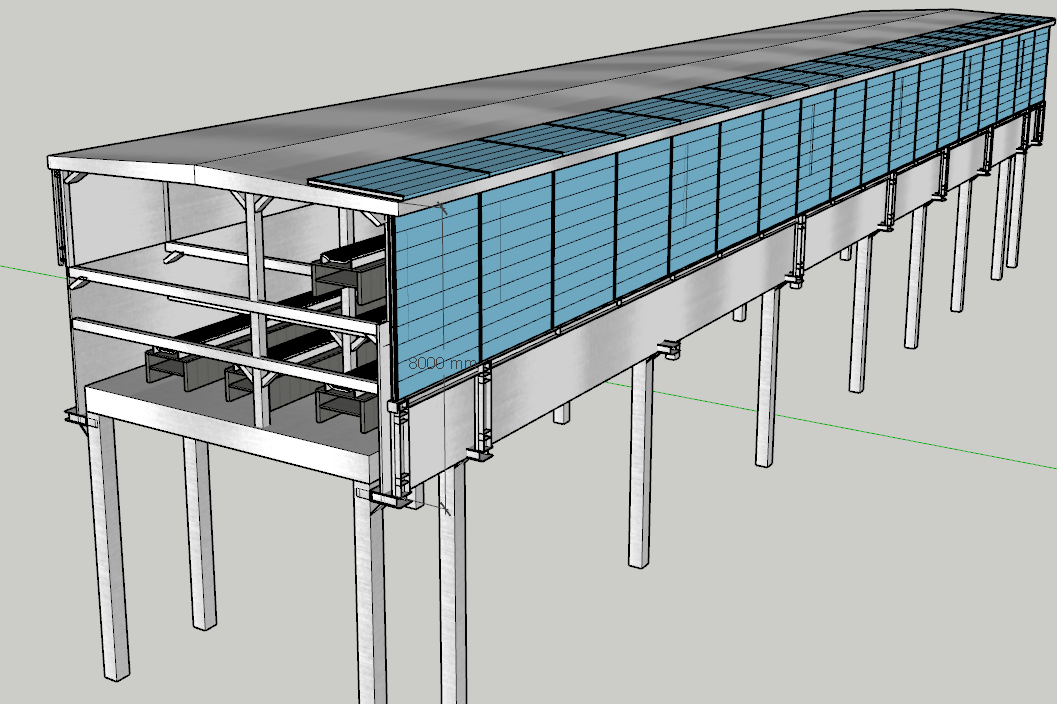This screenshot has width=1057, height=704.
Task: Click the front edge of the concrete floor slab
Action: pyautogui.click(x=230, y=428)
